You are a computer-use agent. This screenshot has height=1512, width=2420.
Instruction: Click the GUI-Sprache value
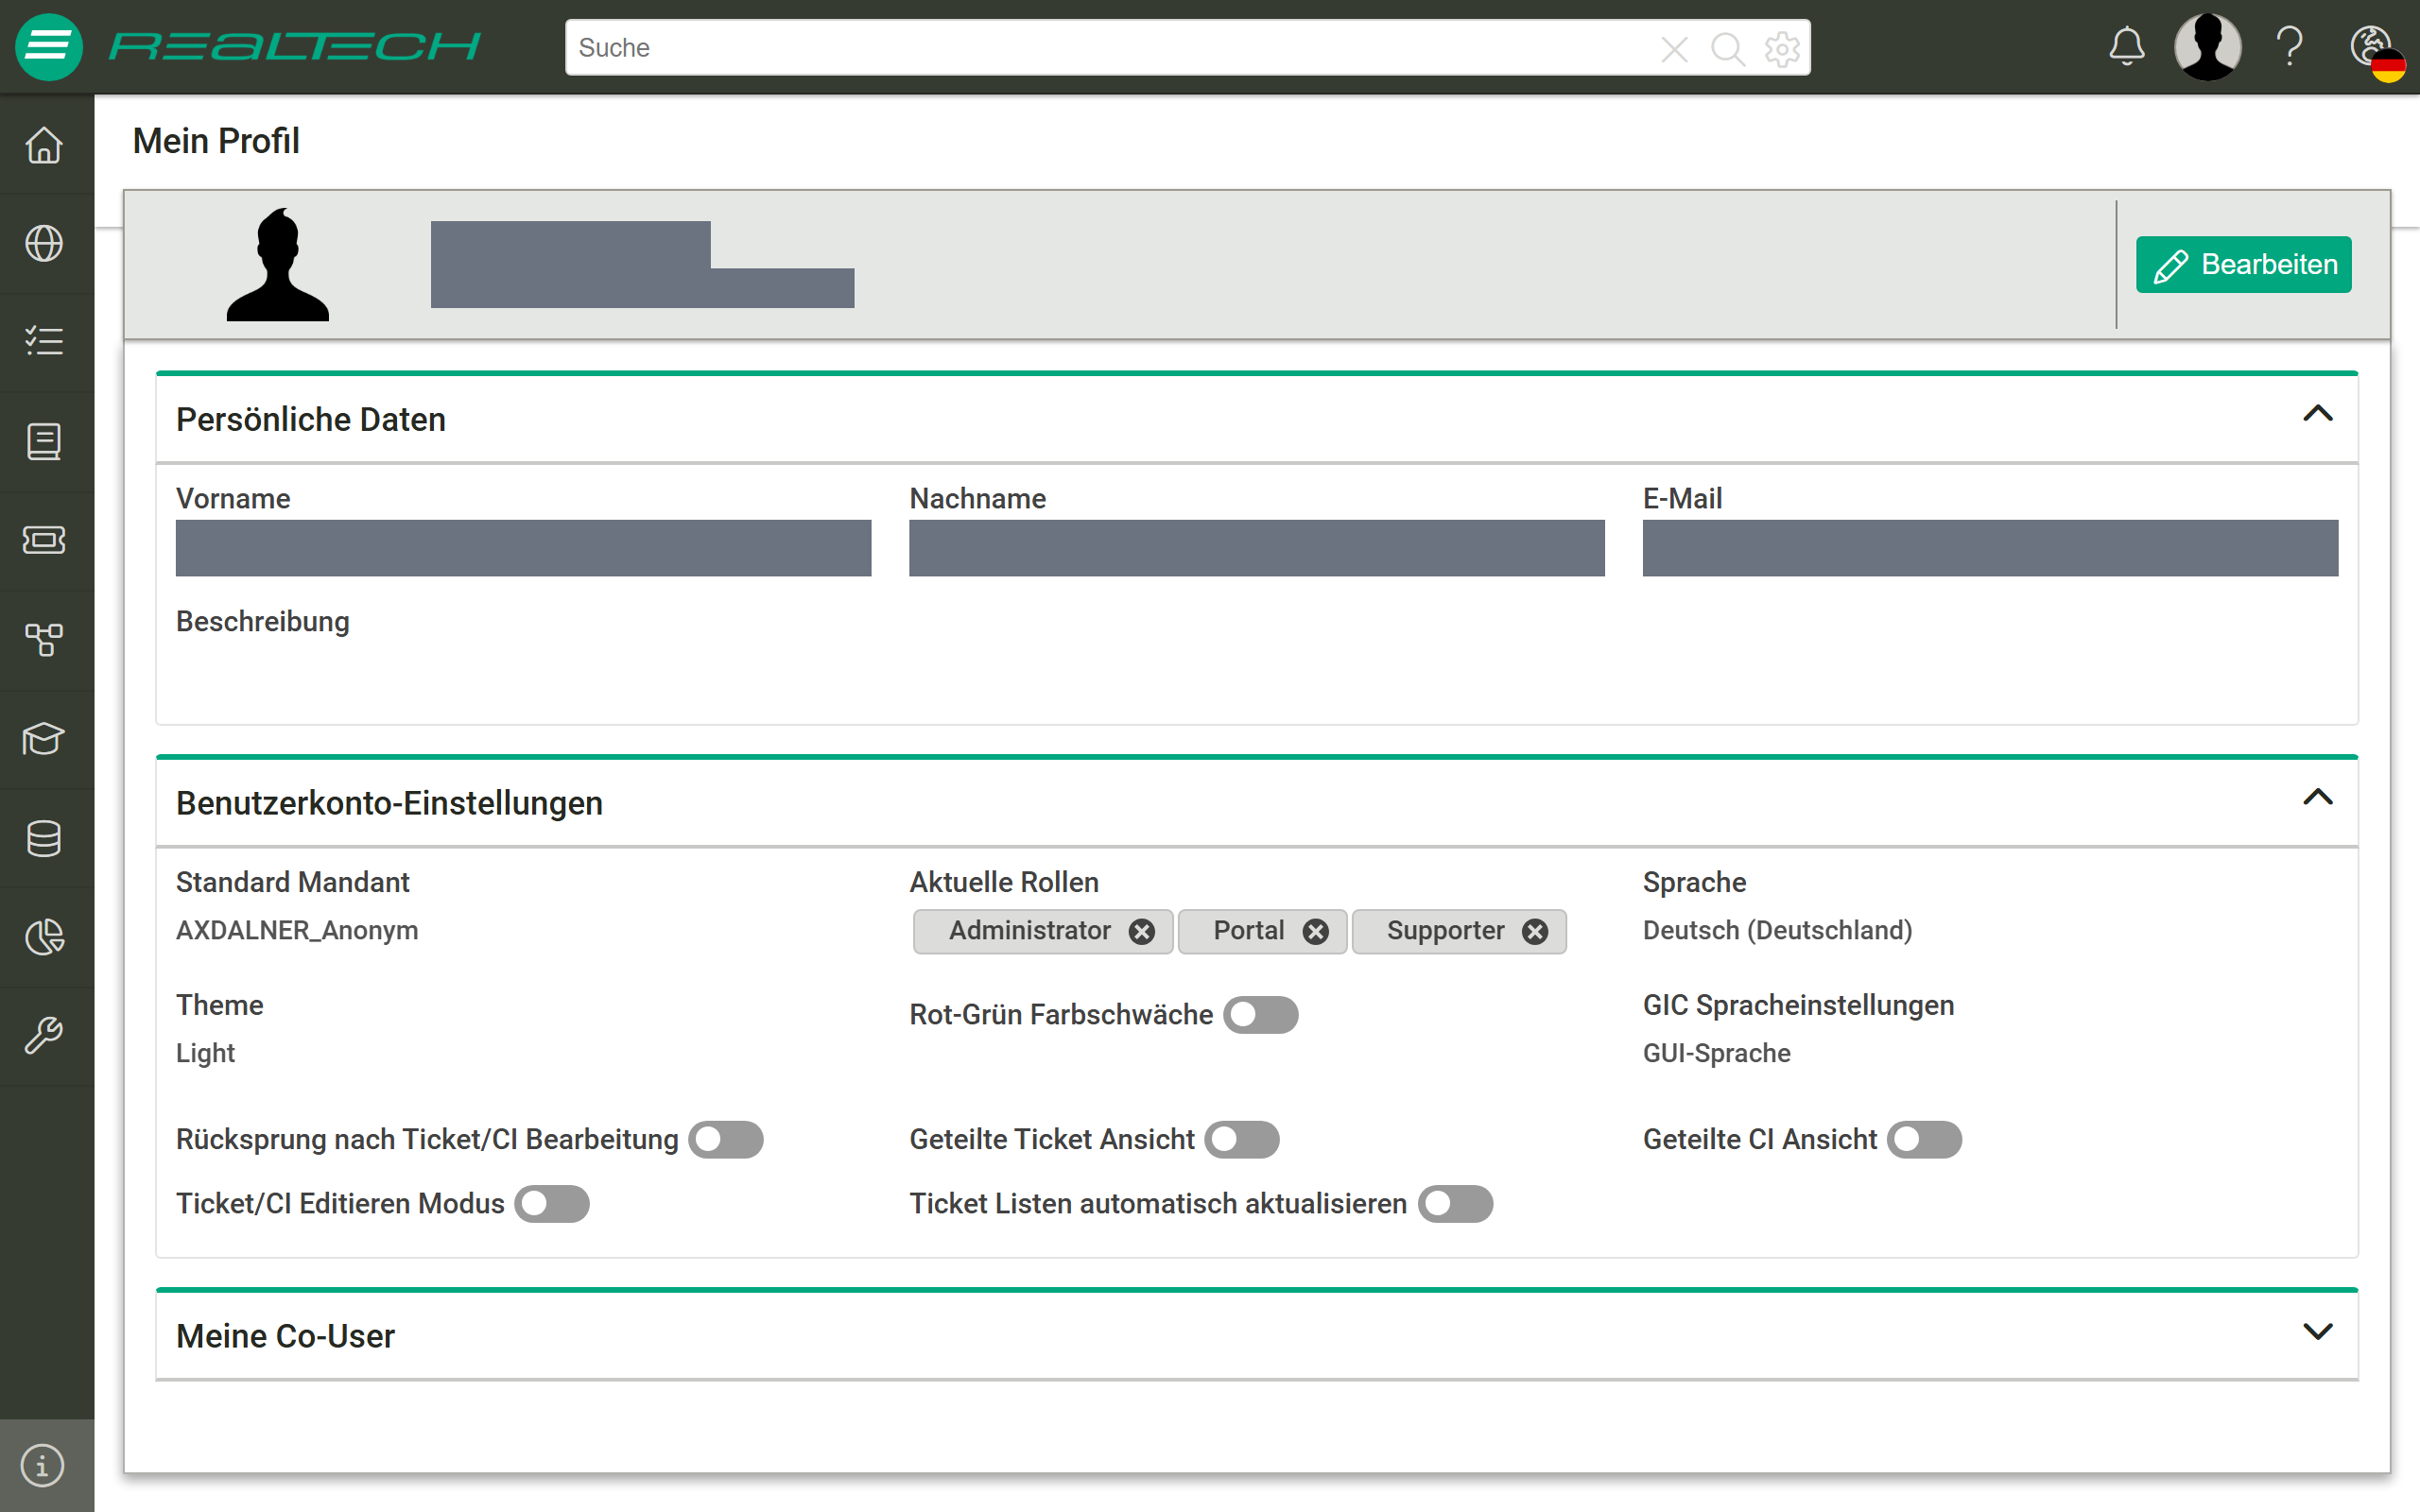1716,1054
